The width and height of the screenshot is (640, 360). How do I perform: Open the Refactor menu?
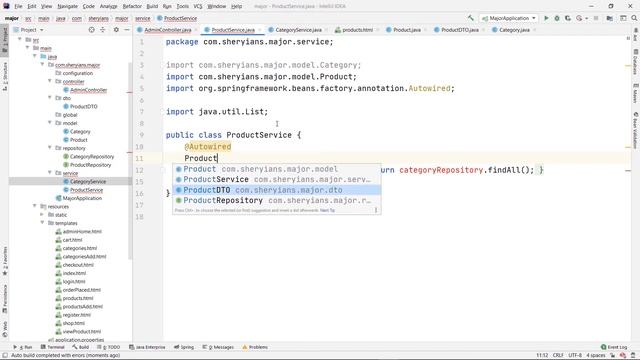[x=132, y=6]
